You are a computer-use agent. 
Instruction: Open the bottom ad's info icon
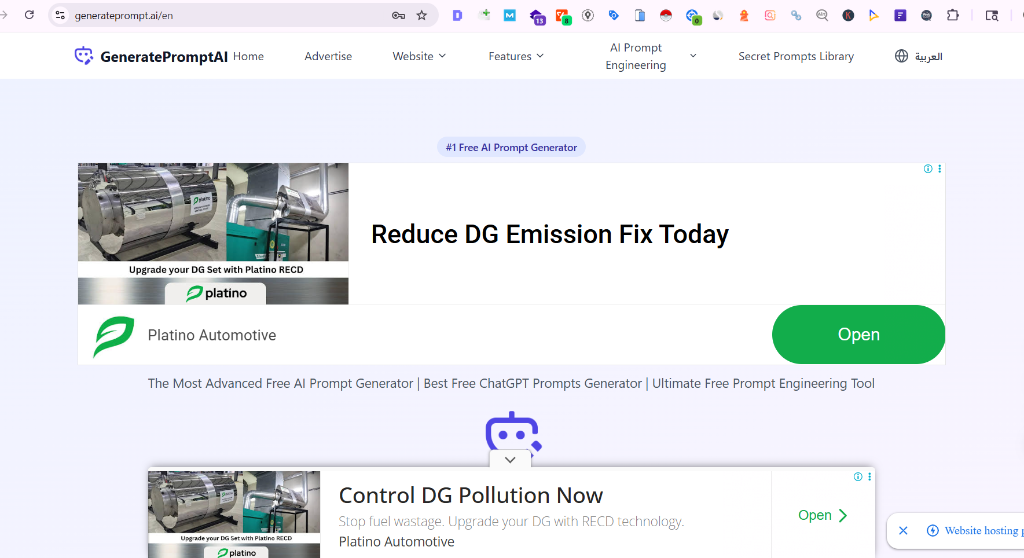click(x=858, y=477)
